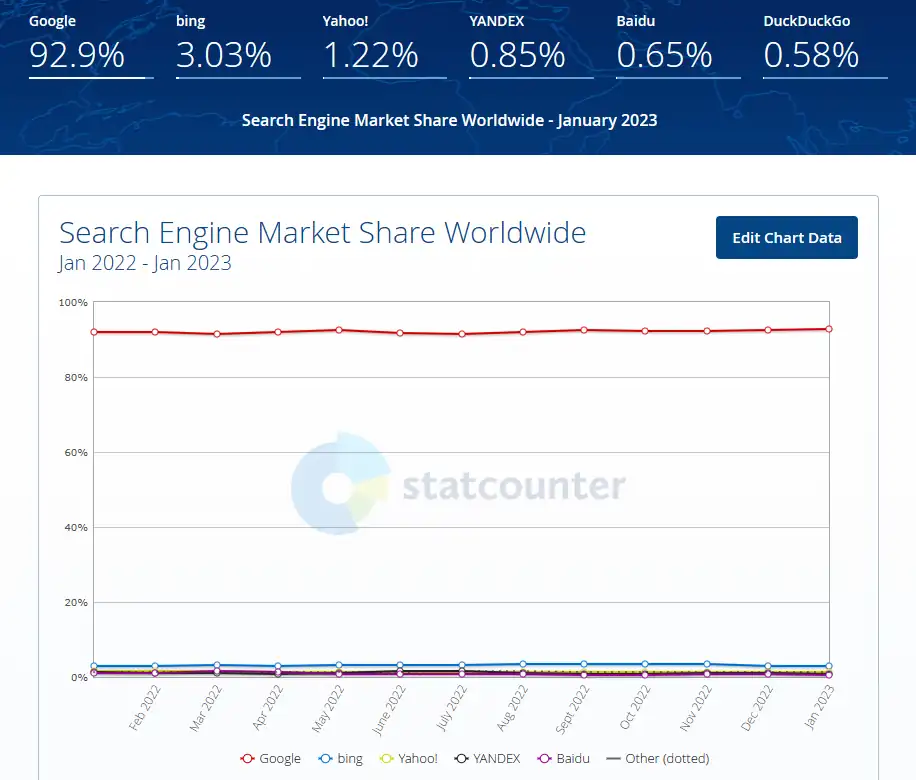
Task: Click the 20% y-axis label
Action: pyautogui.click(x=76, y=602)
